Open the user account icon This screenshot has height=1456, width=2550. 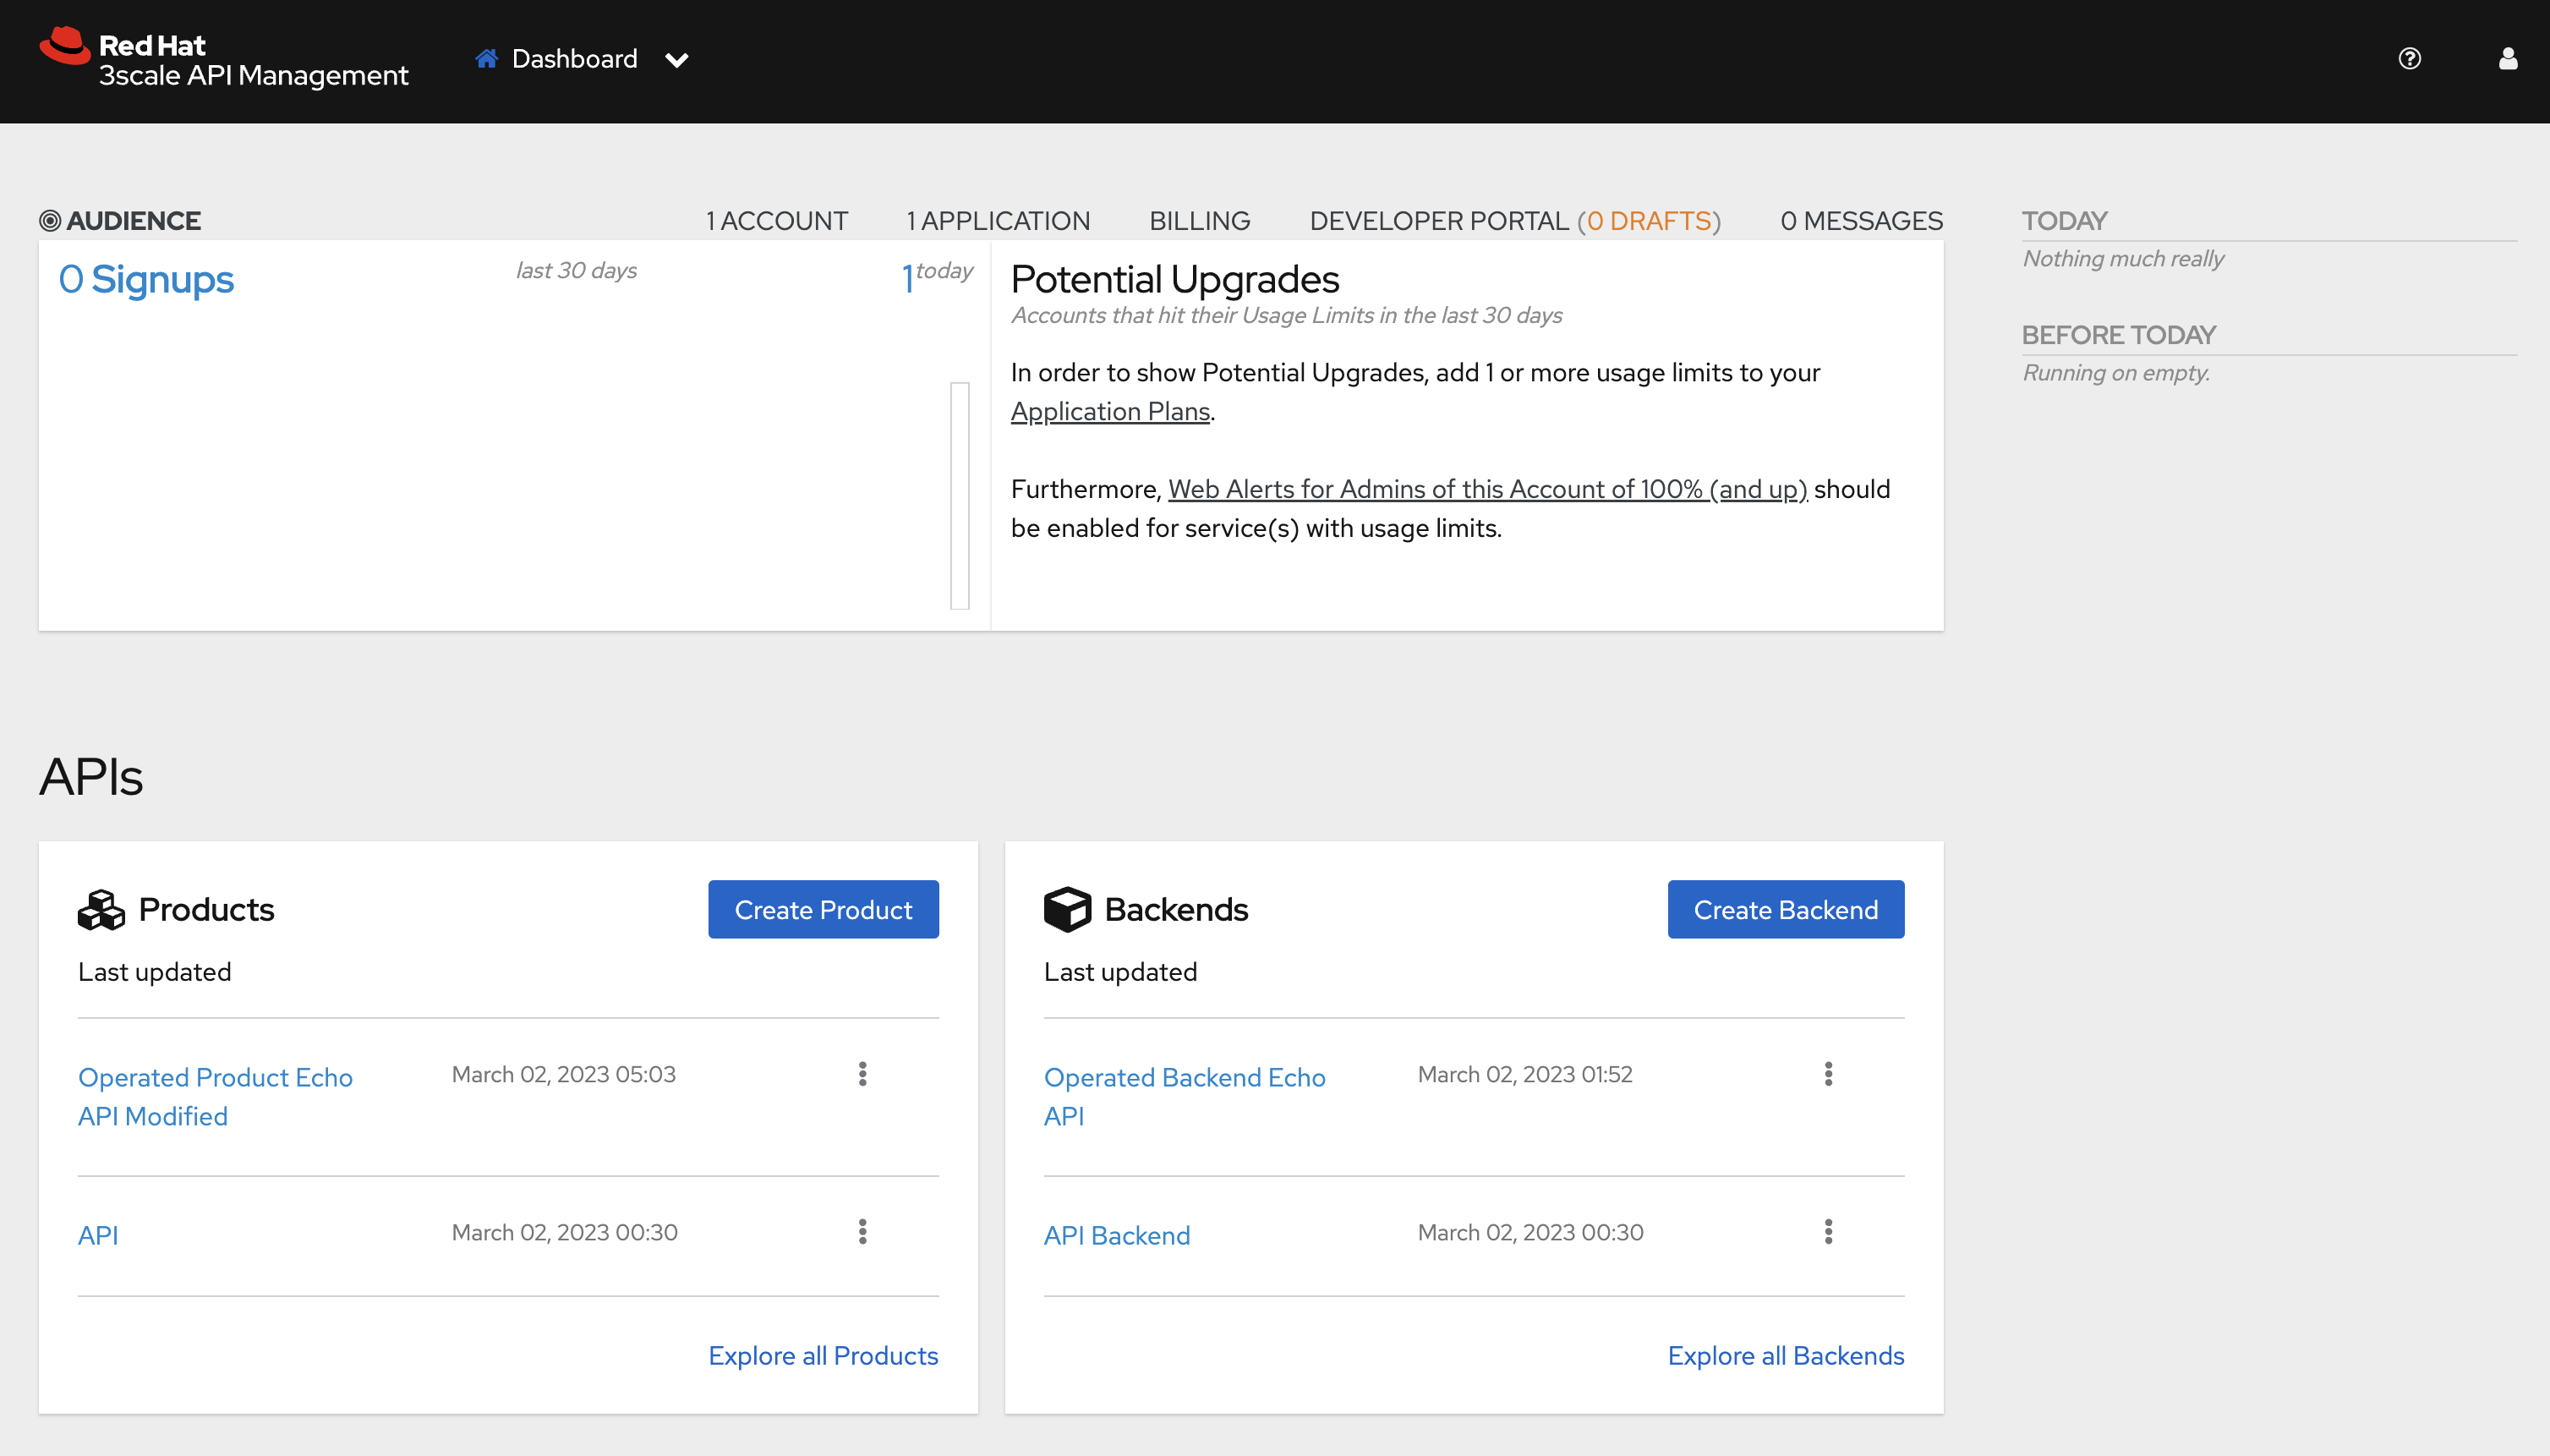click(x=2507, y=59)
